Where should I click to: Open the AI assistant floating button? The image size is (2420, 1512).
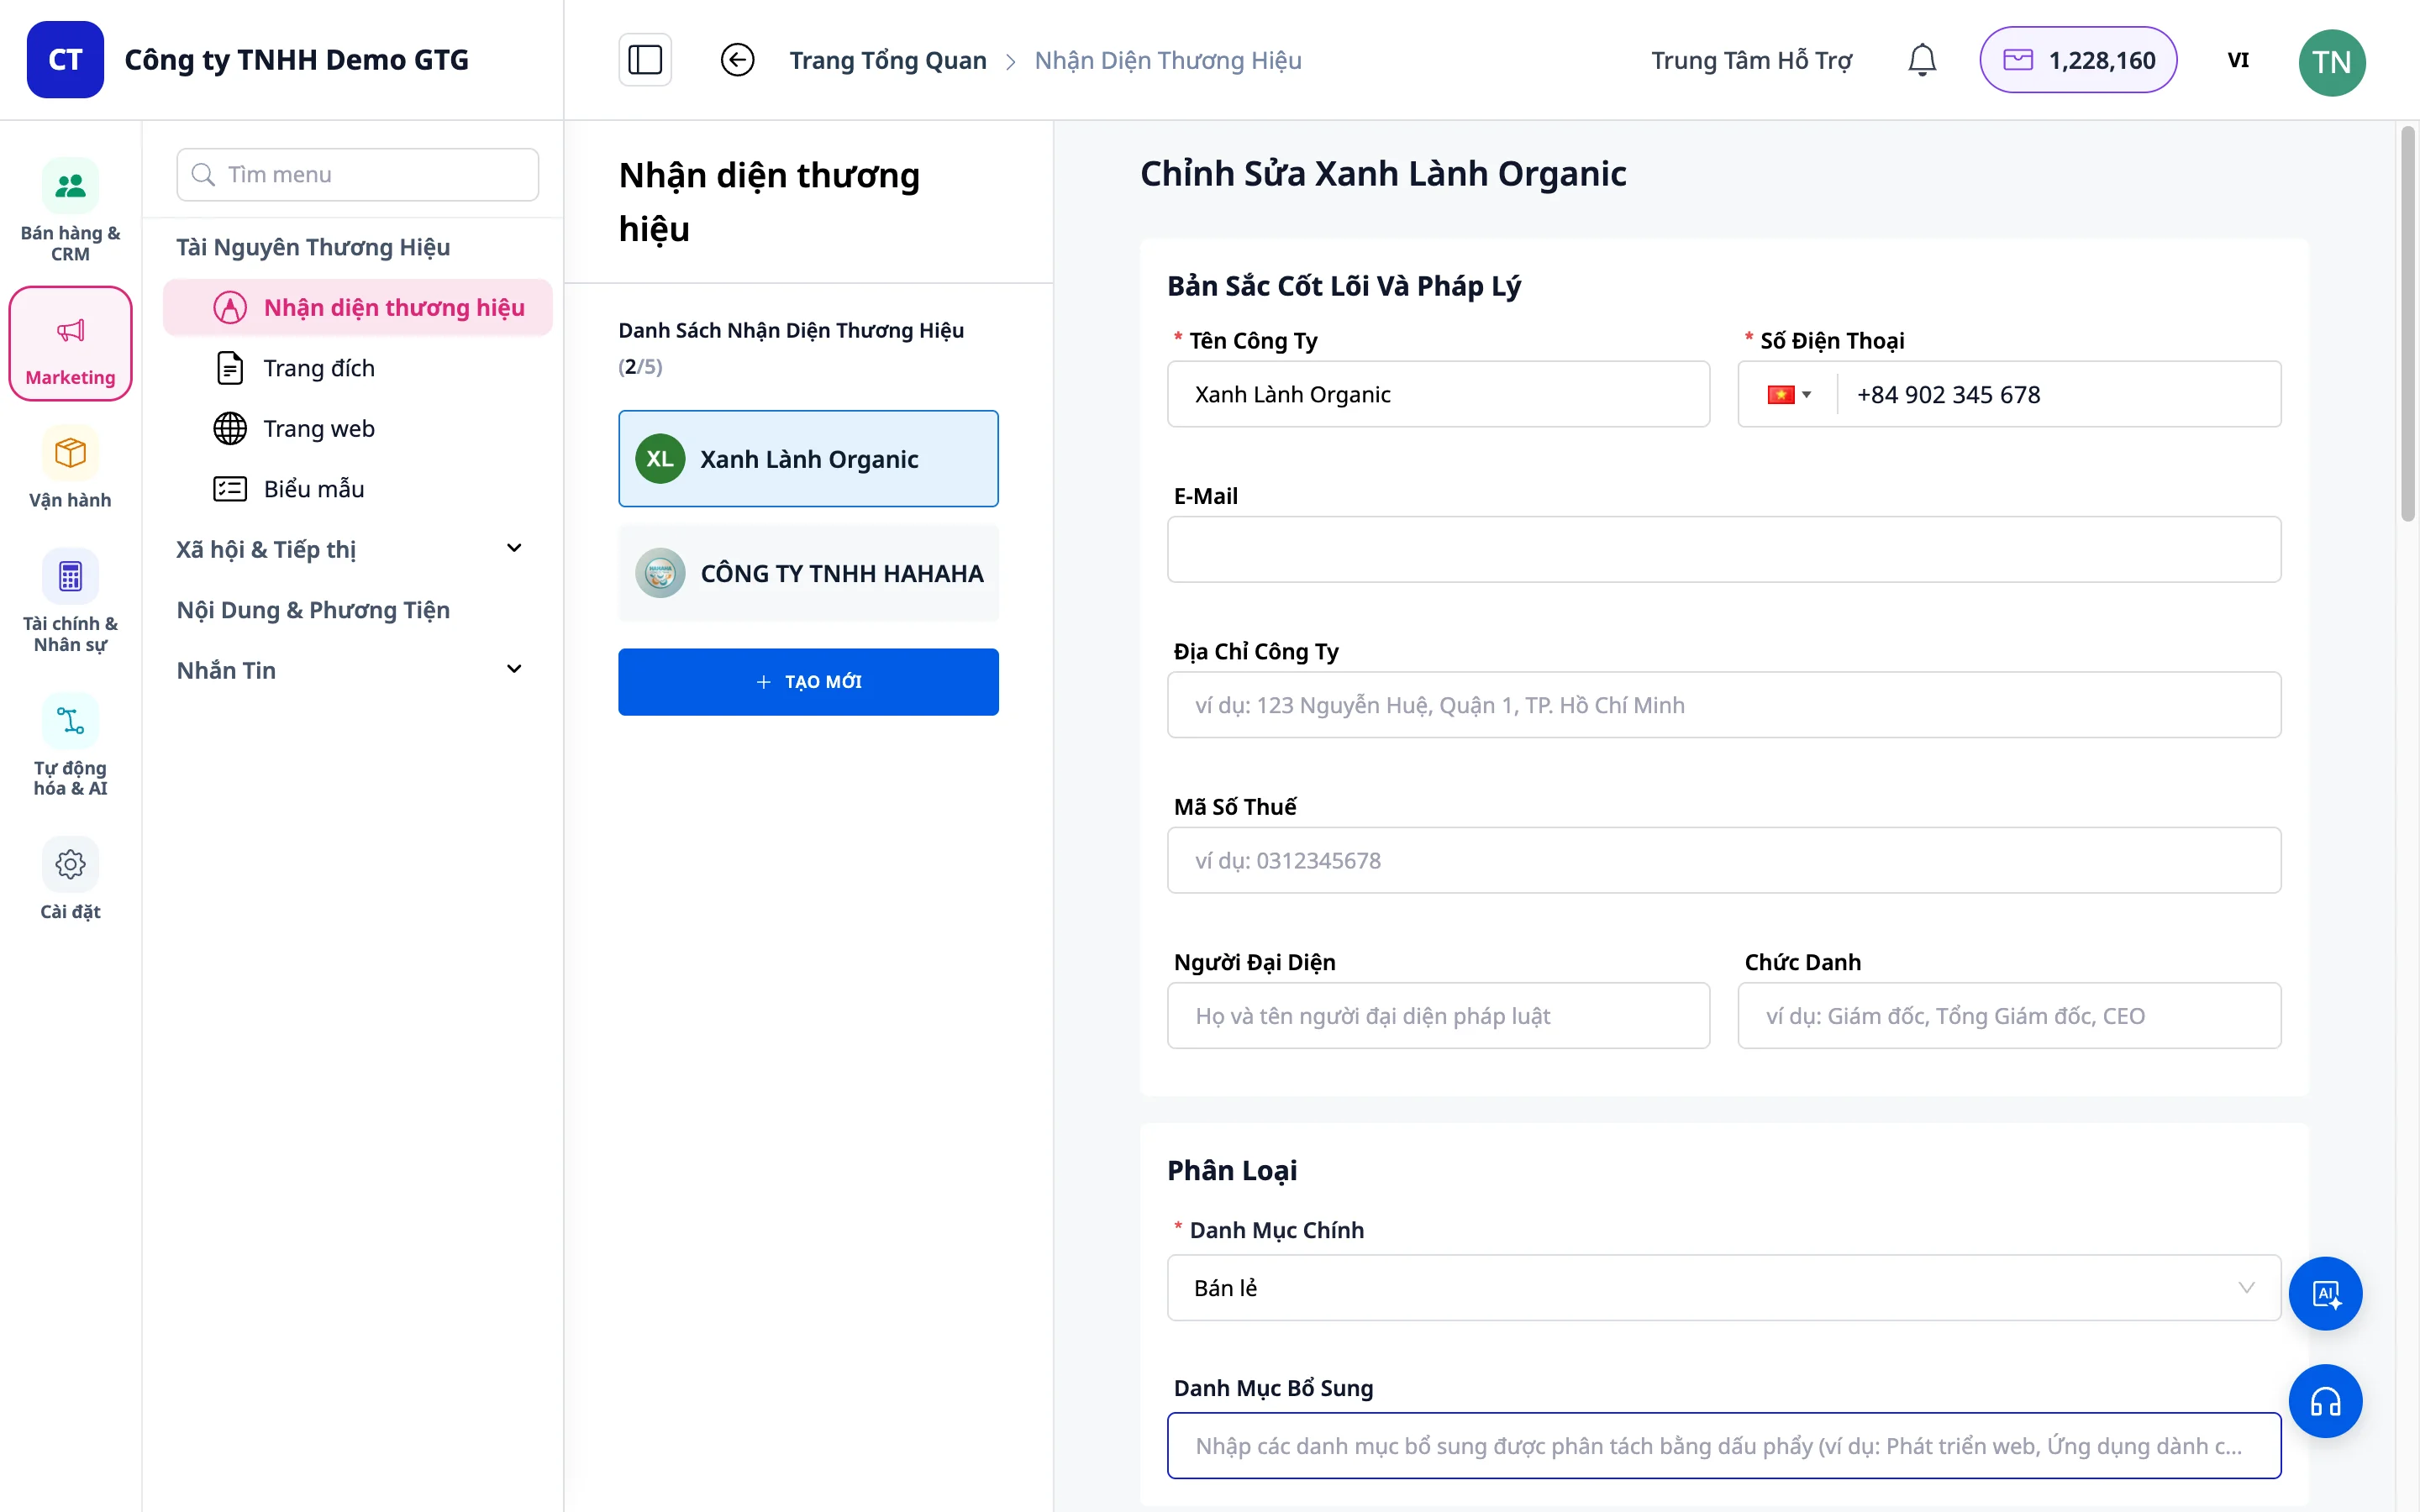coord(2325,1293)
